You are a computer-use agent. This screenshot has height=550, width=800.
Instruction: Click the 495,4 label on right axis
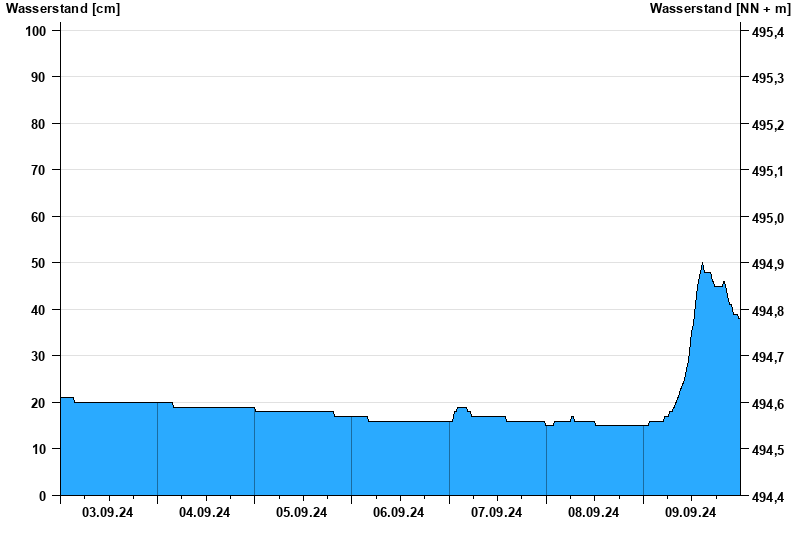click(766, 33)
